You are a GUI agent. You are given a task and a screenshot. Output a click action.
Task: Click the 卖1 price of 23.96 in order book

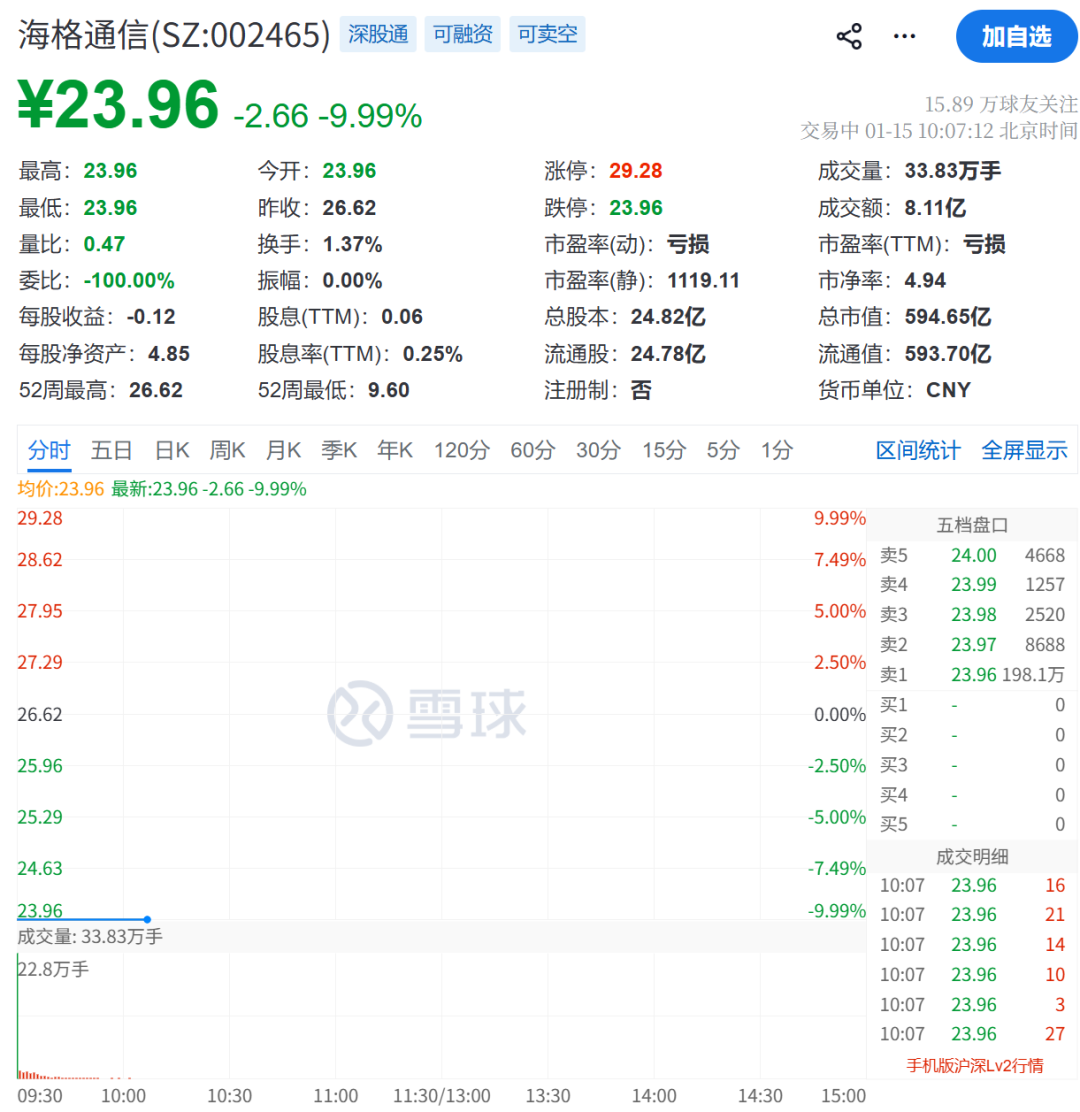(x=973, y=675)
